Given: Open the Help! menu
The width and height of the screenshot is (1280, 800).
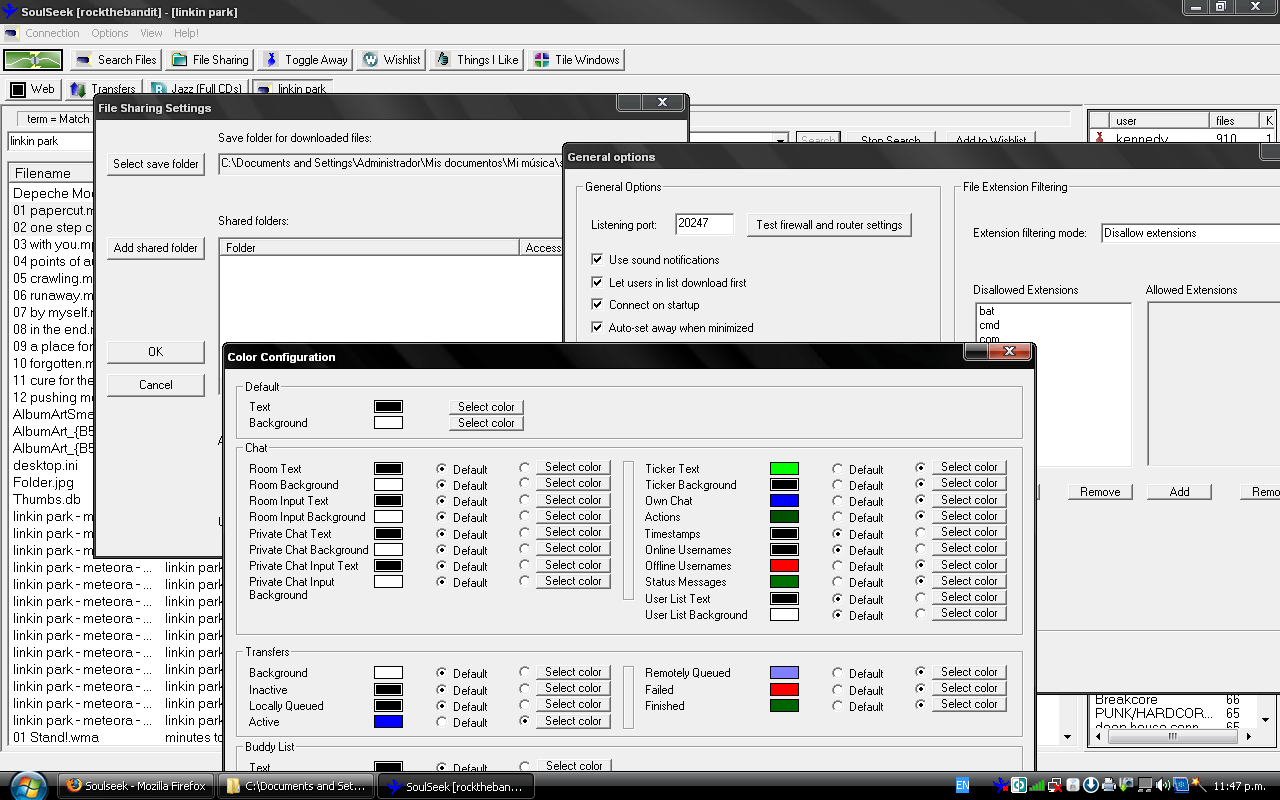Looking at the screenshot, I should pyautogui.click(x=187, y=33).
